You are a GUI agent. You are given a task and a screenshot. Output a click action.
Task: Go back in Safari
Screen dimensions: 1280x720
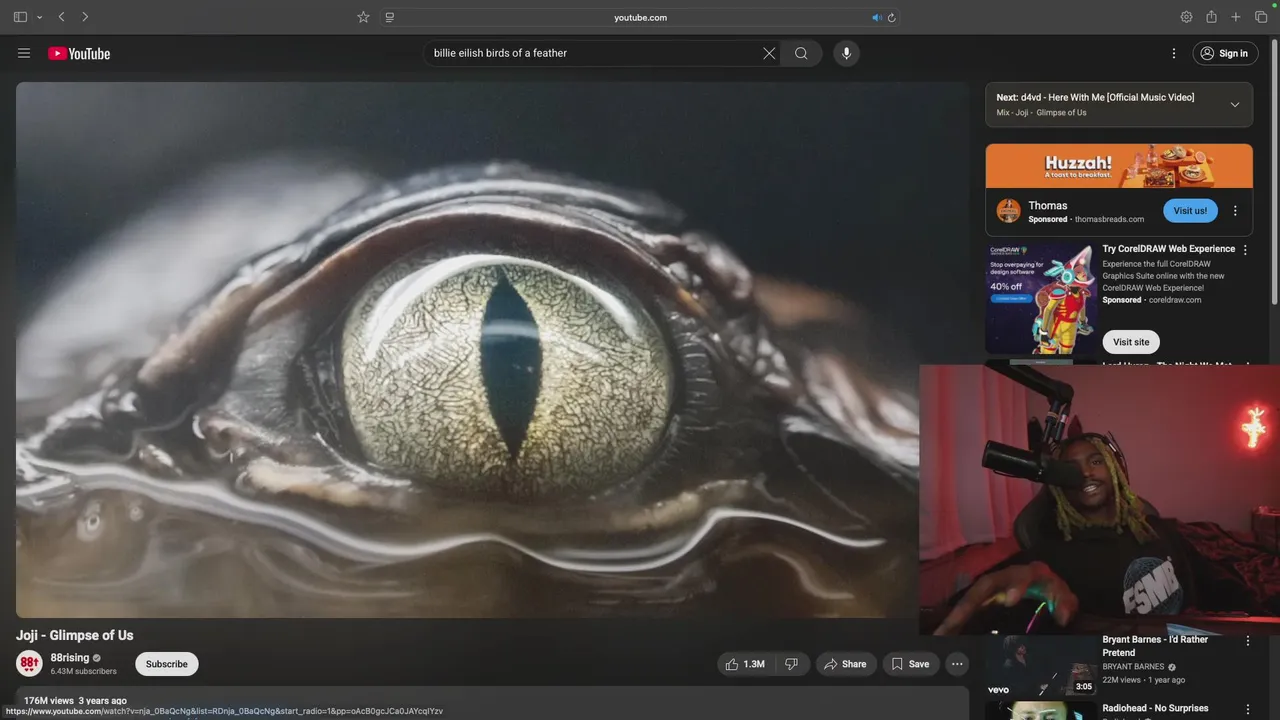[x=62, y=17]
